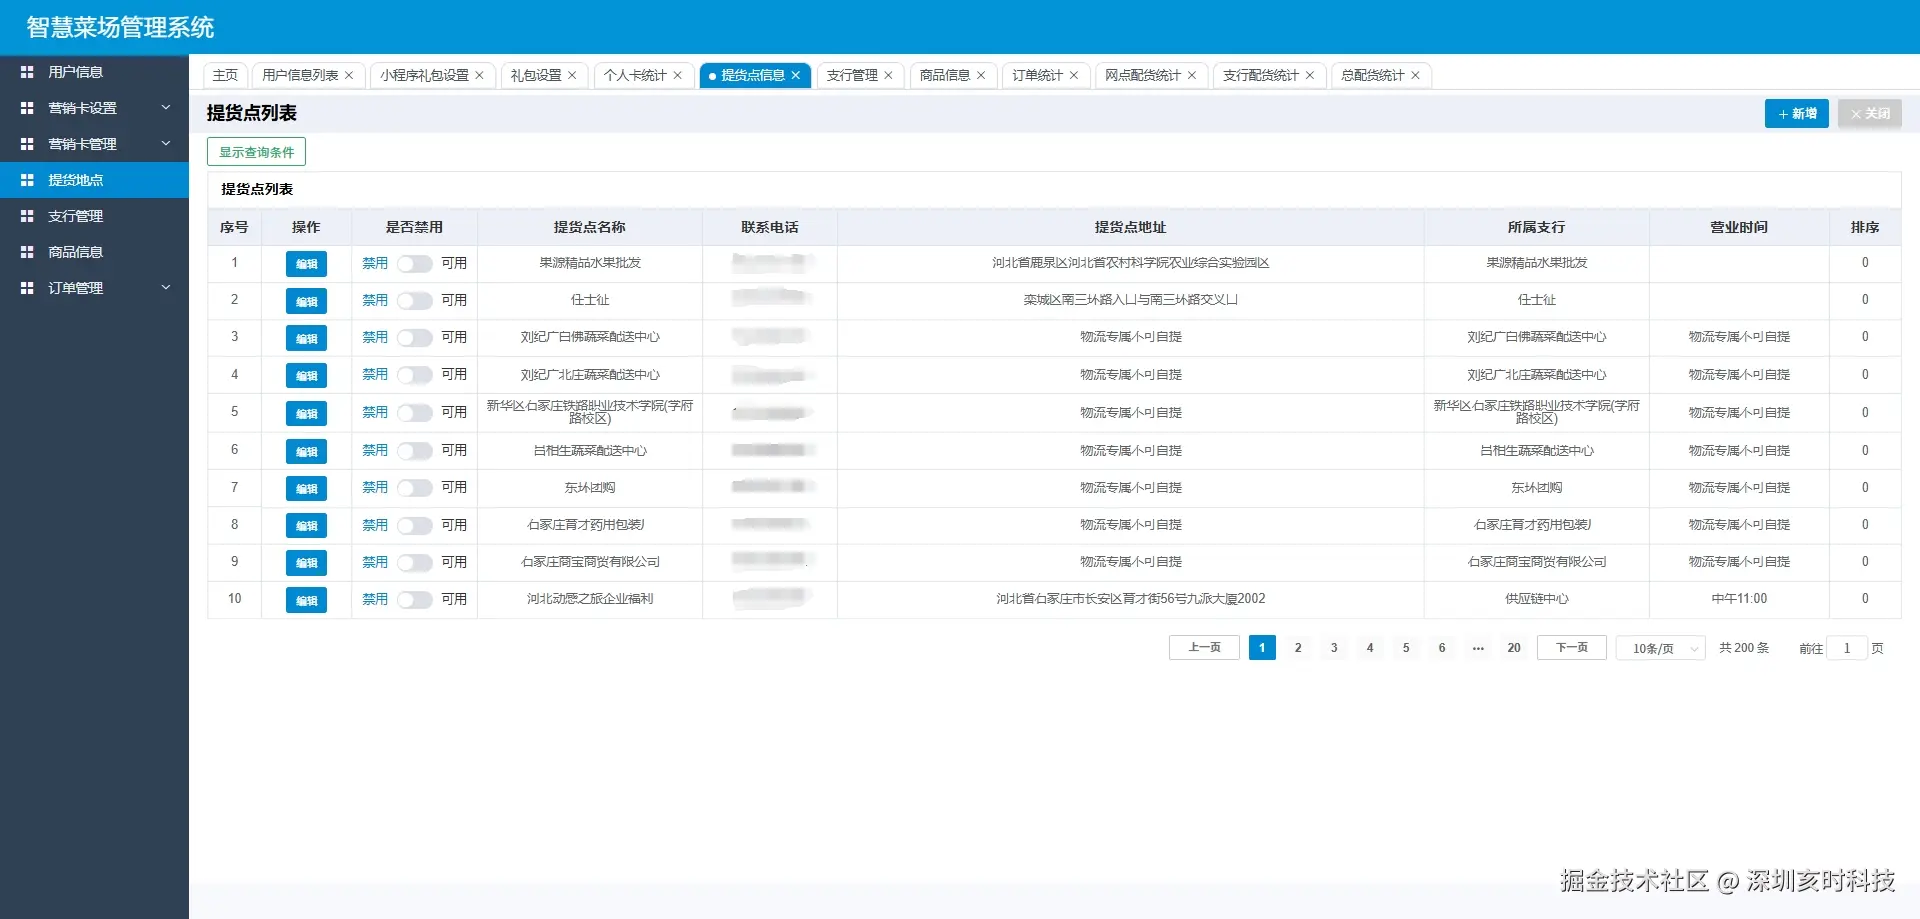Toggle disable switch for row 5
1920x919 pixels.
coord(414,413)
